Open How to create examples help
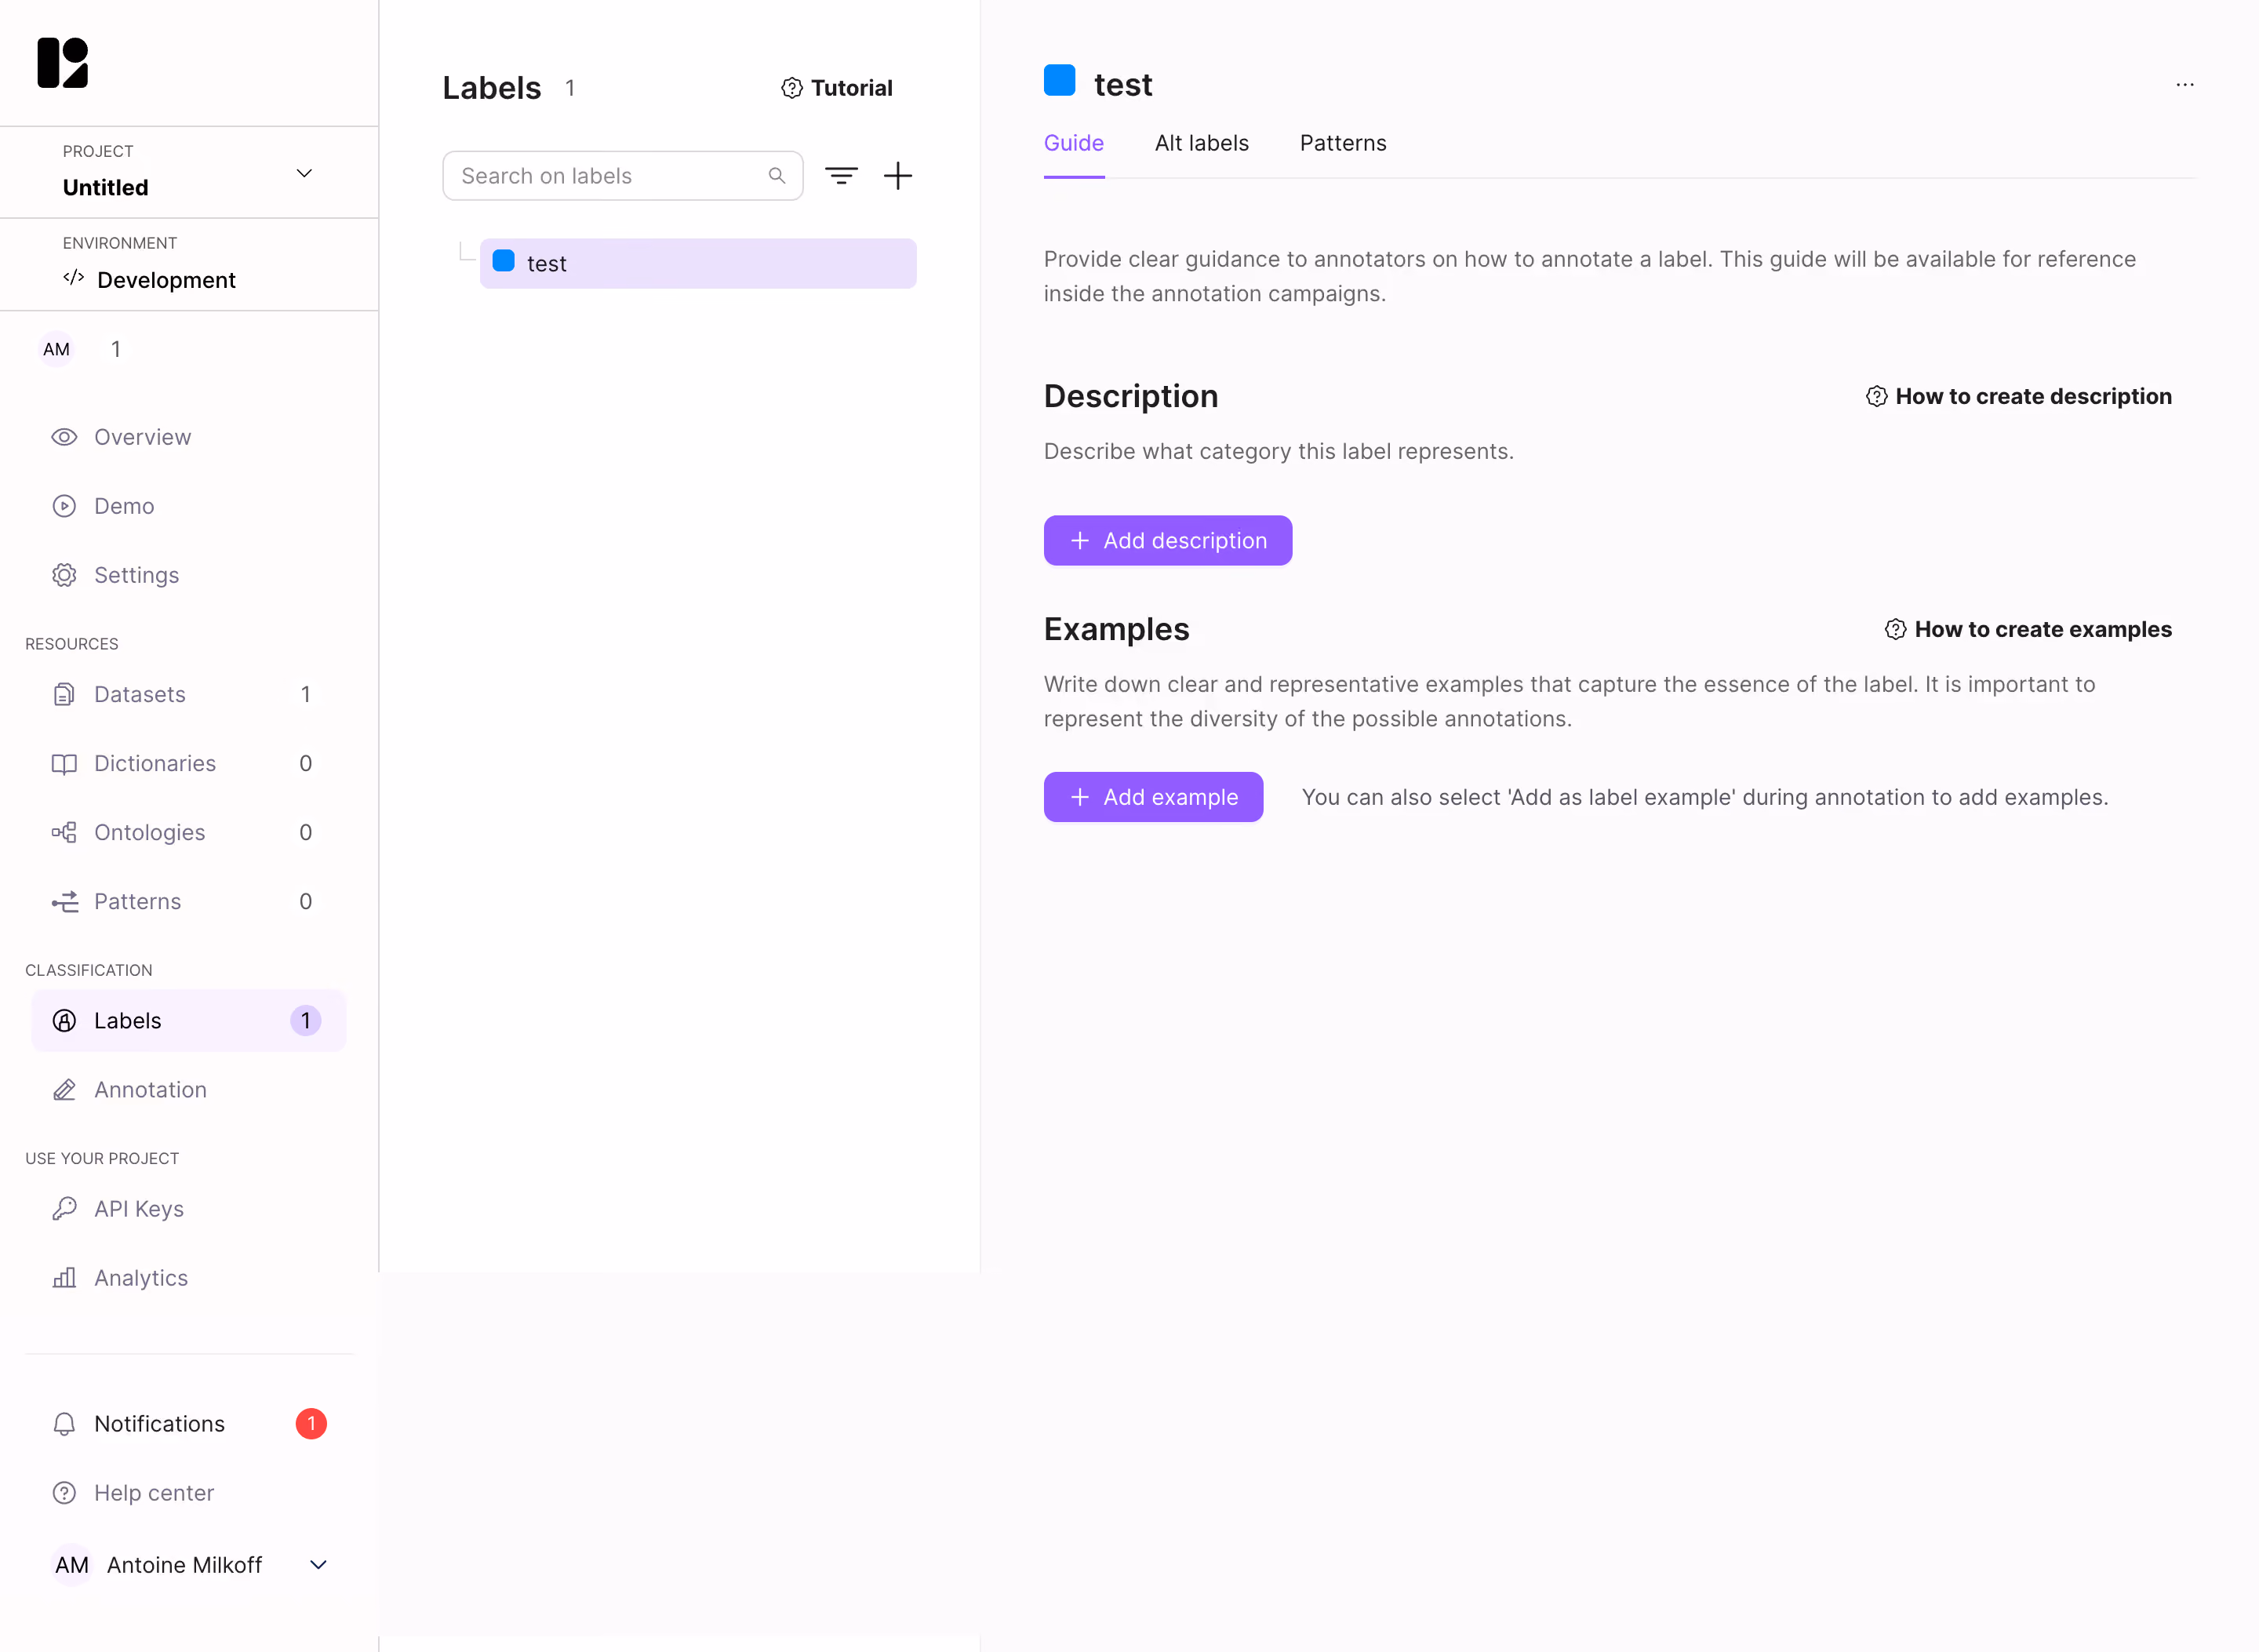This screenshot has height=1652, width=2259. click(2028, 629)
